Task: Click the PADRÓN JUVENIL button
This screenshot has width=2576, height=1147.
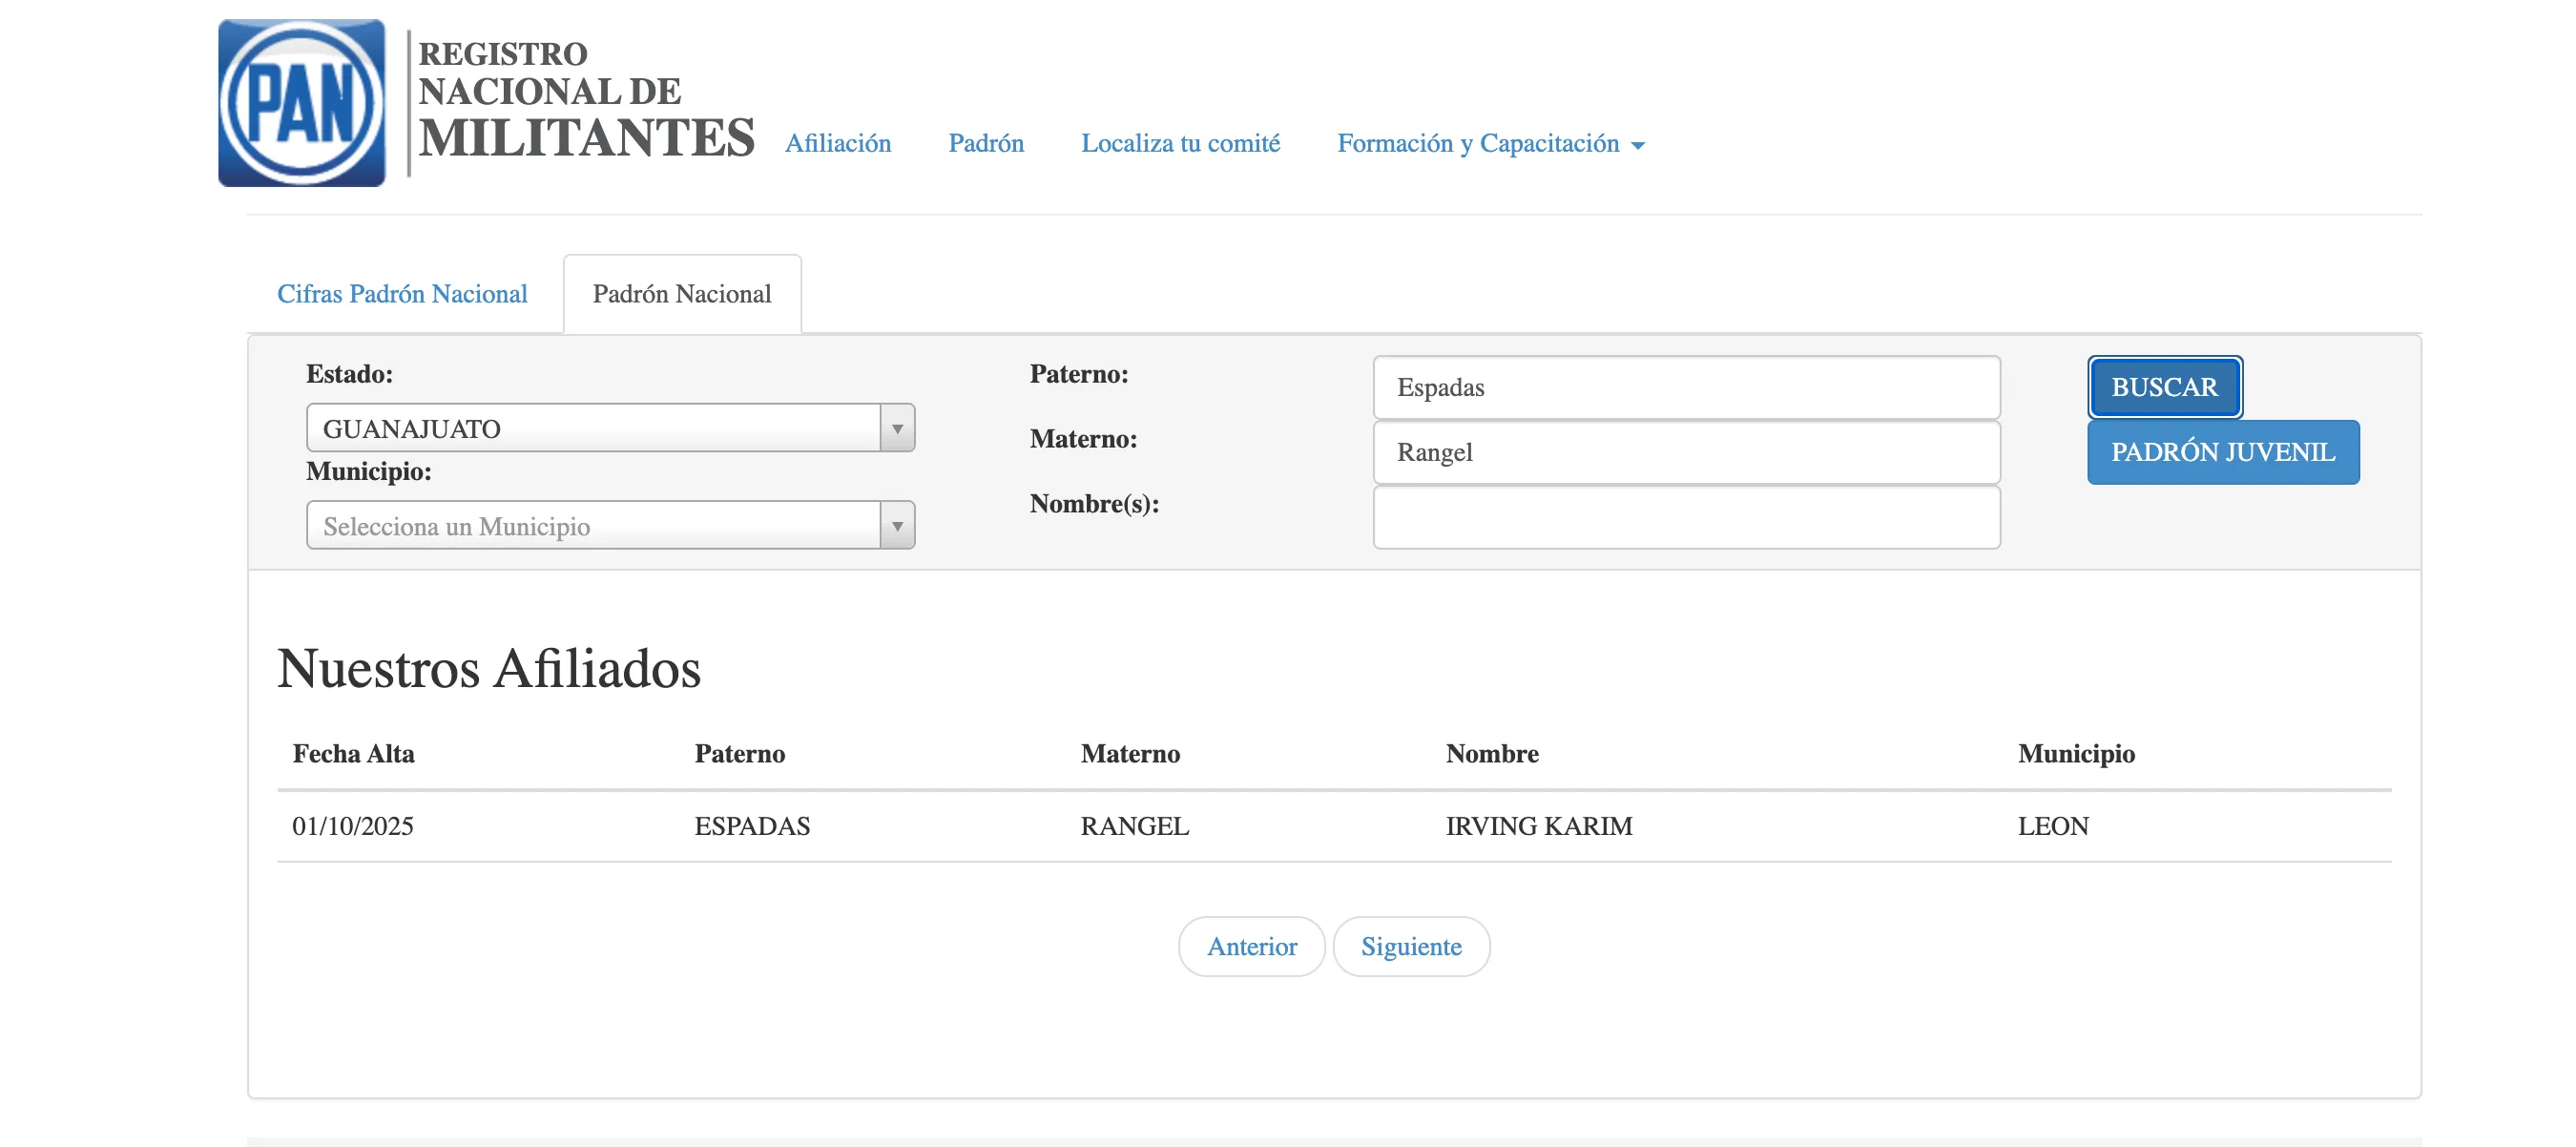Action: pyautogui.click(x=2222, y=452)
